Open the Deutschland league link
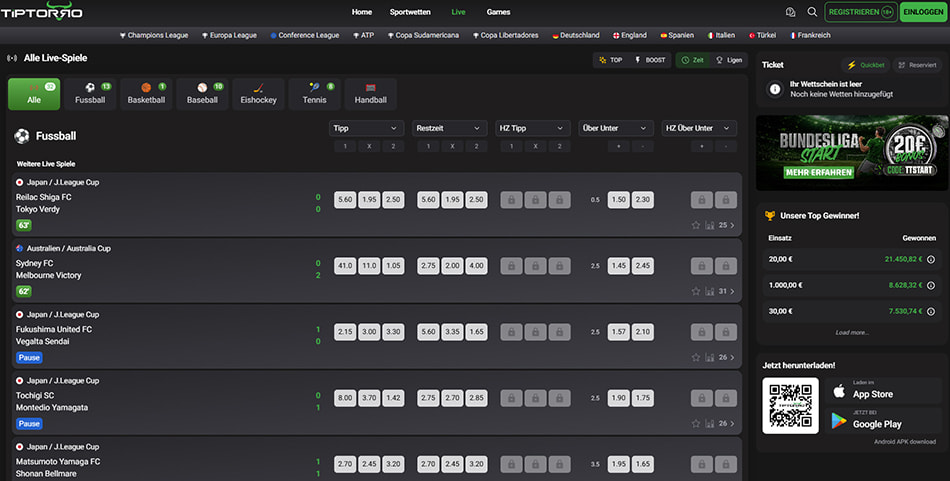Image resolution: width=950 pixels, height=481 pixels. pos(576,35)
